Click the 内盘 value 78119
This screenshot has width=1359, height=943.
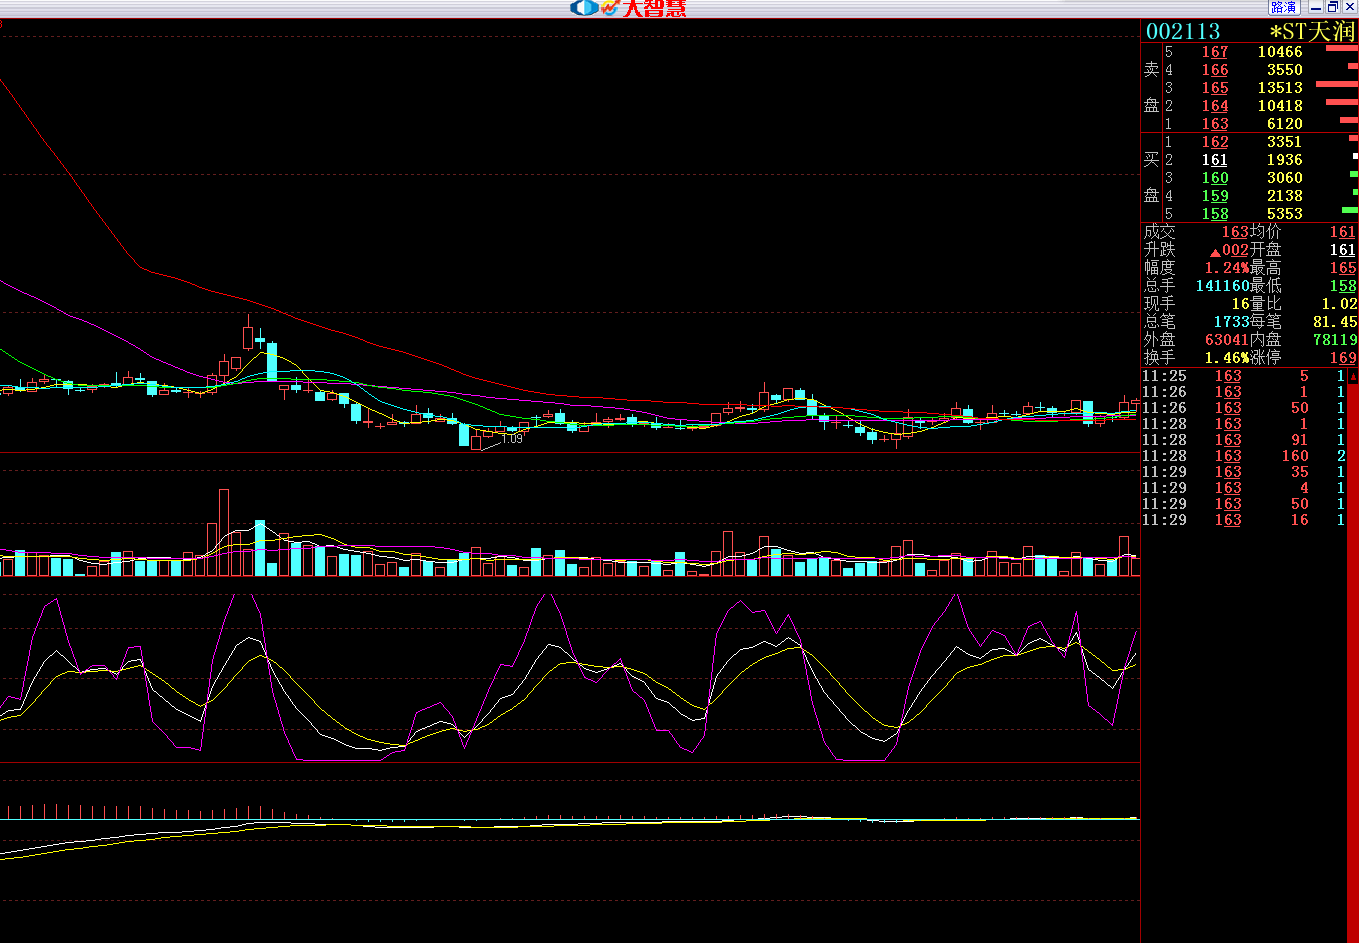pyautogui.click(x=1334, y=340)
